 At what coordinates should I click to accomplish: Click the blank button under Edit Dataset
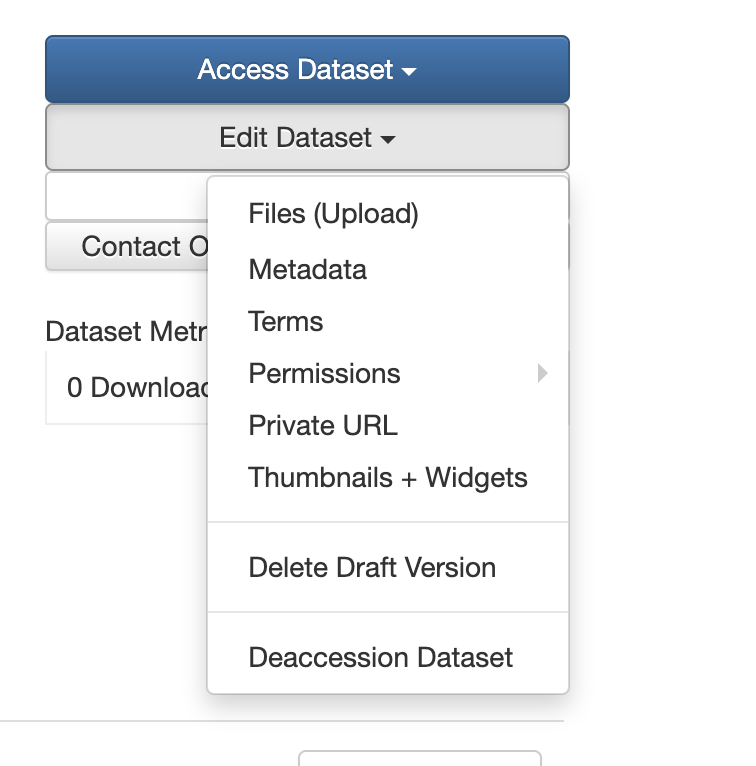coord(125,197)
